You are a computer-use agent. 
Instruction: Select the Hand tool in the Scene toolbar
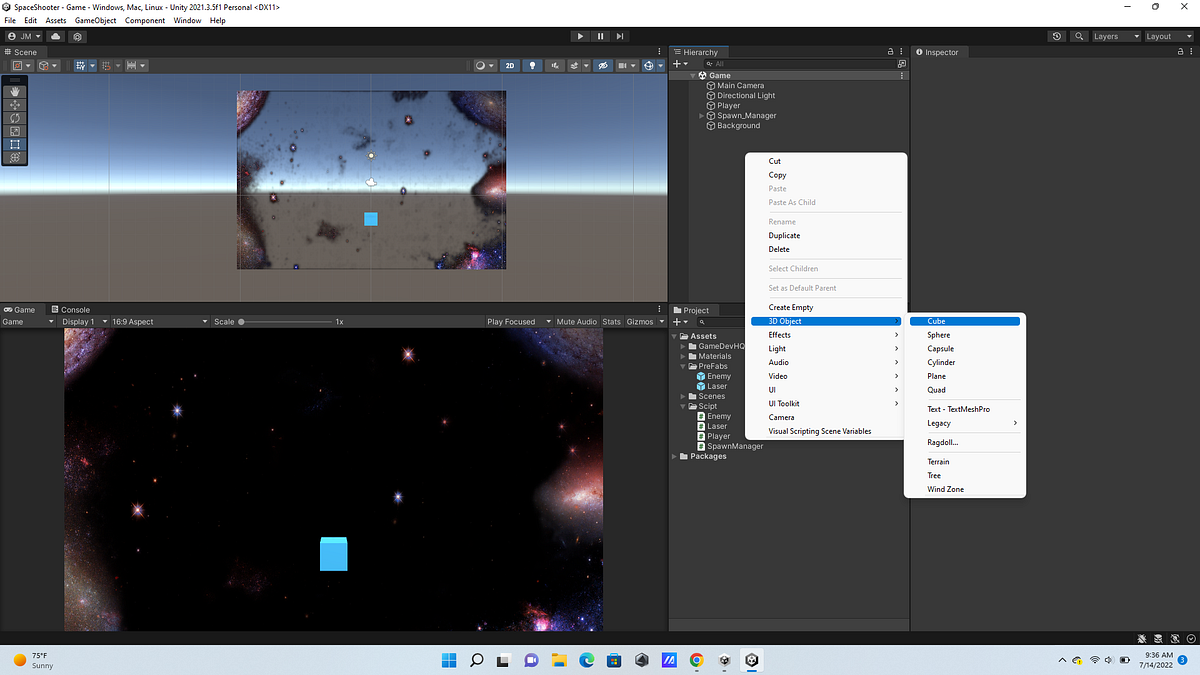point(14,91)
